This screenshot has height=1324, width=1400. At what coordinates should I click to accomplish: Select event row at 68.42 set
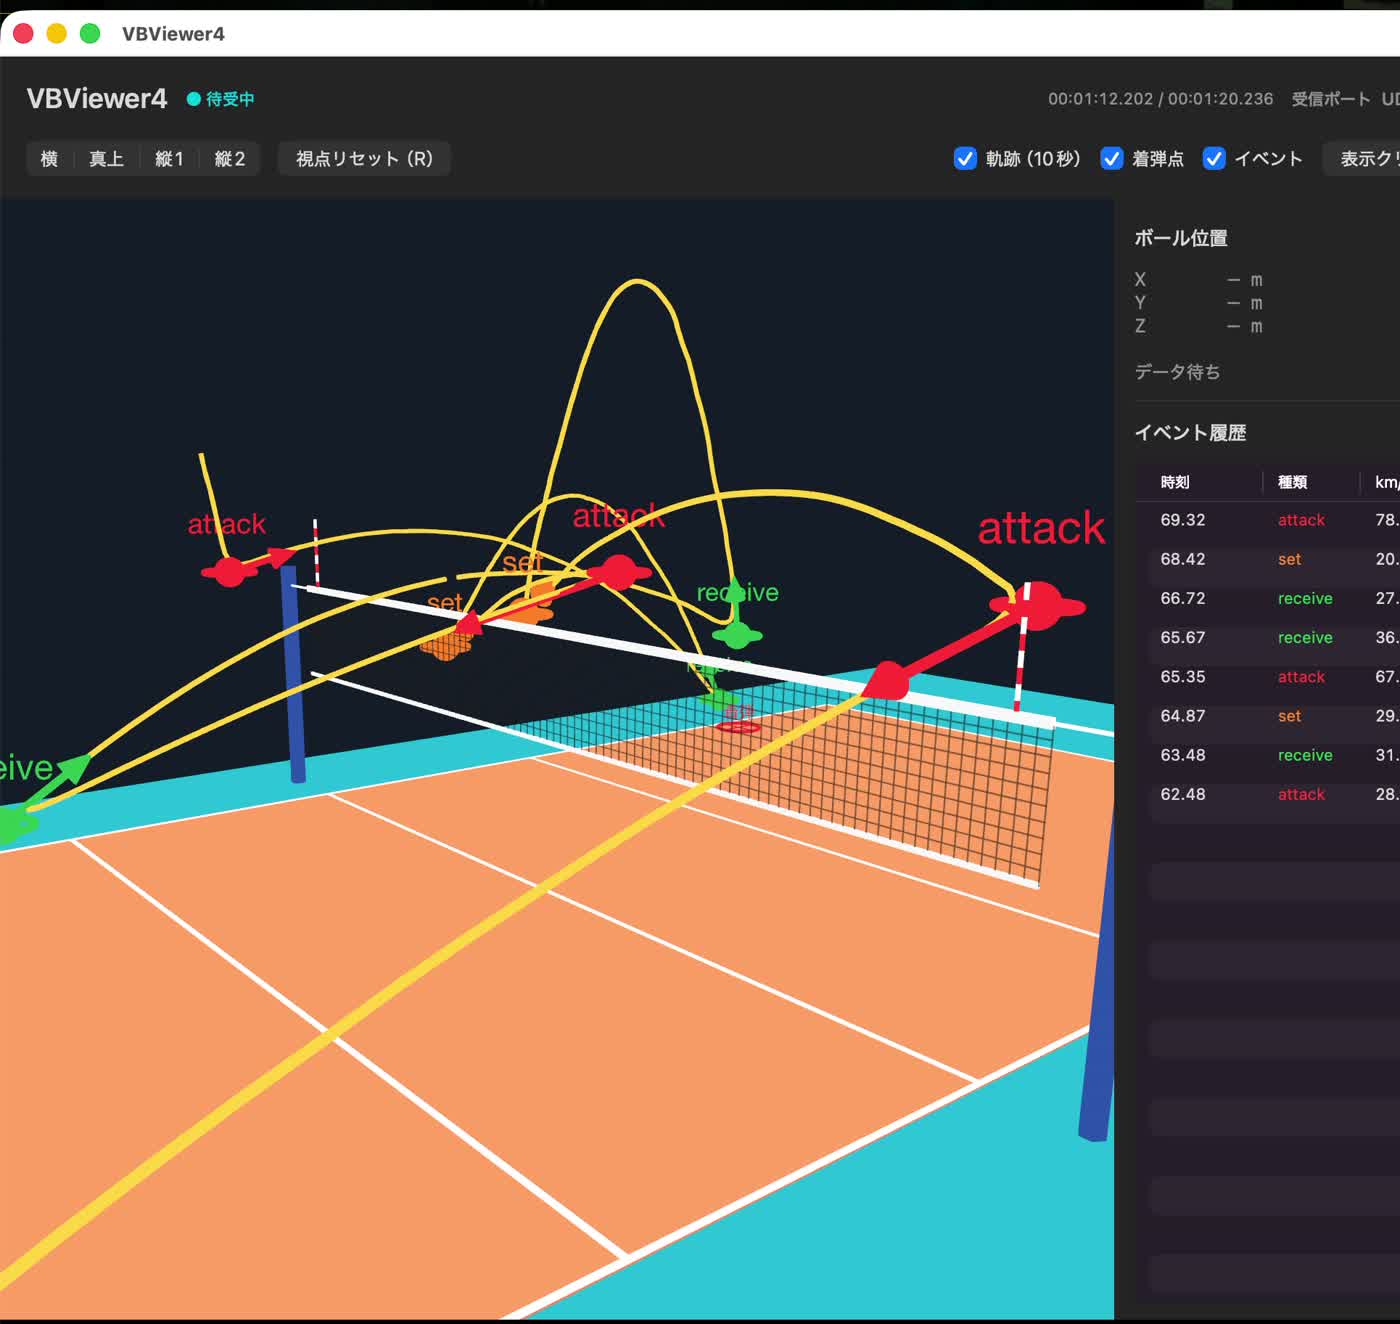click(x=1275, y=559)
